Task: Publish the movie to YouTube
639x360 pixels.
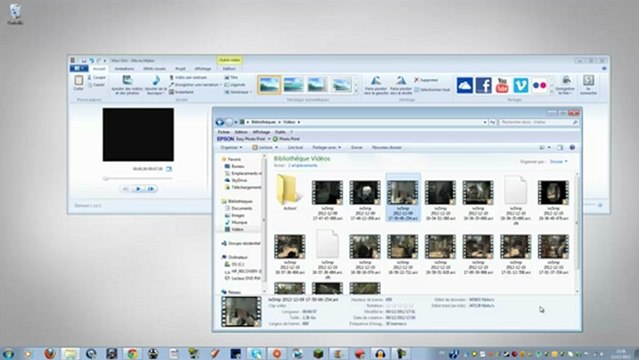Action: (502, 85)
